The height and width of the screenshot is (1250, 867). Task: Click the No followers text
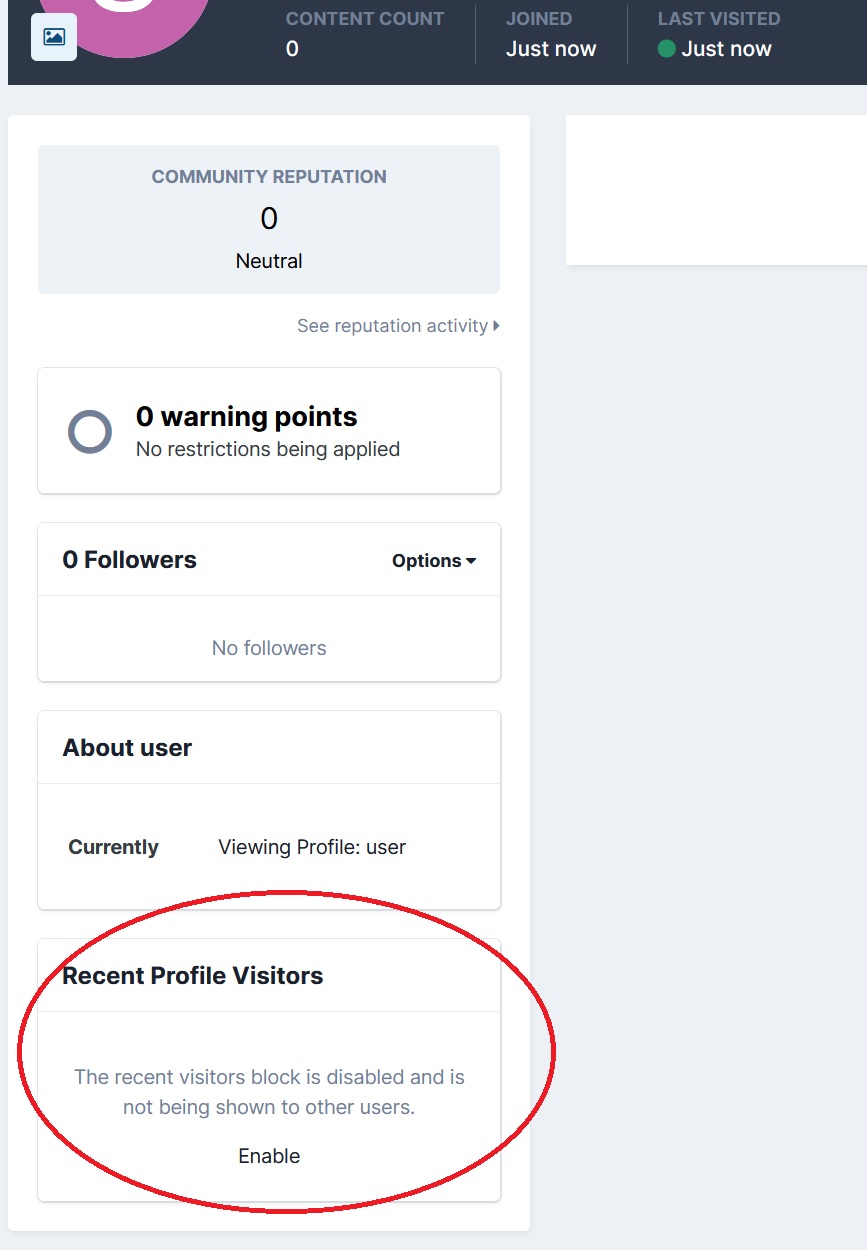269,648
